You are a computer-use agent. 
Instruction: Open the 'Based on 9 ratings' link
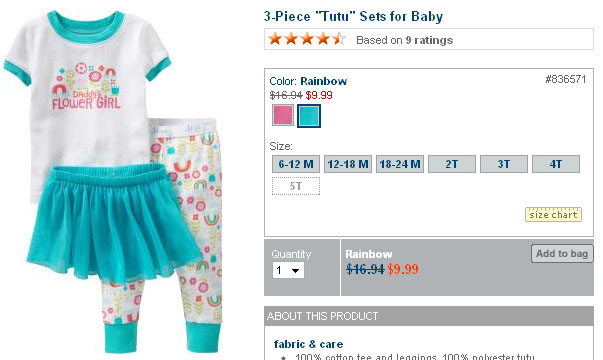pos(404,40)
